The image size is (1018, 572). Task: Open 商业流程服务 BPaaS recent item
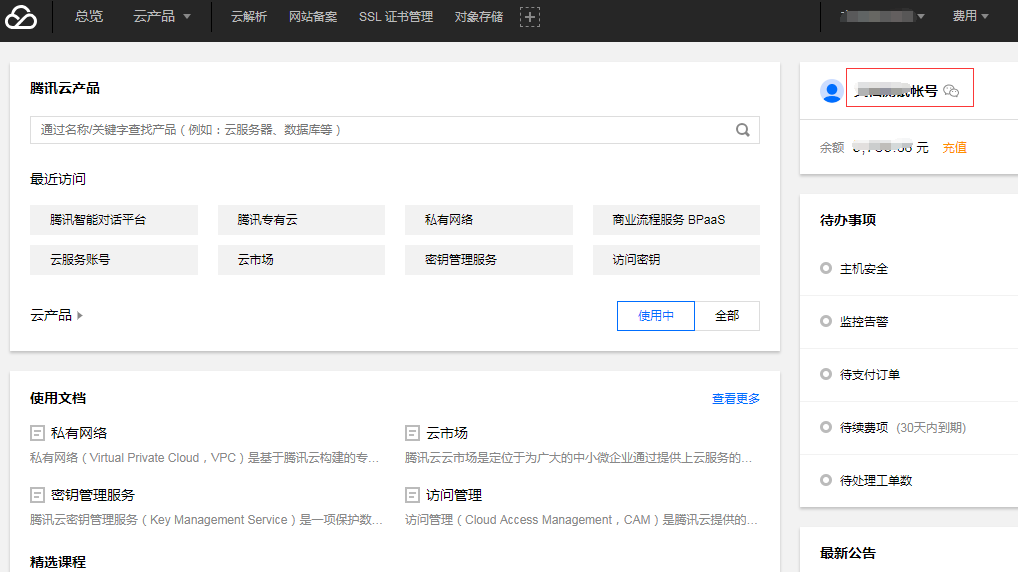tap(676, 220)
